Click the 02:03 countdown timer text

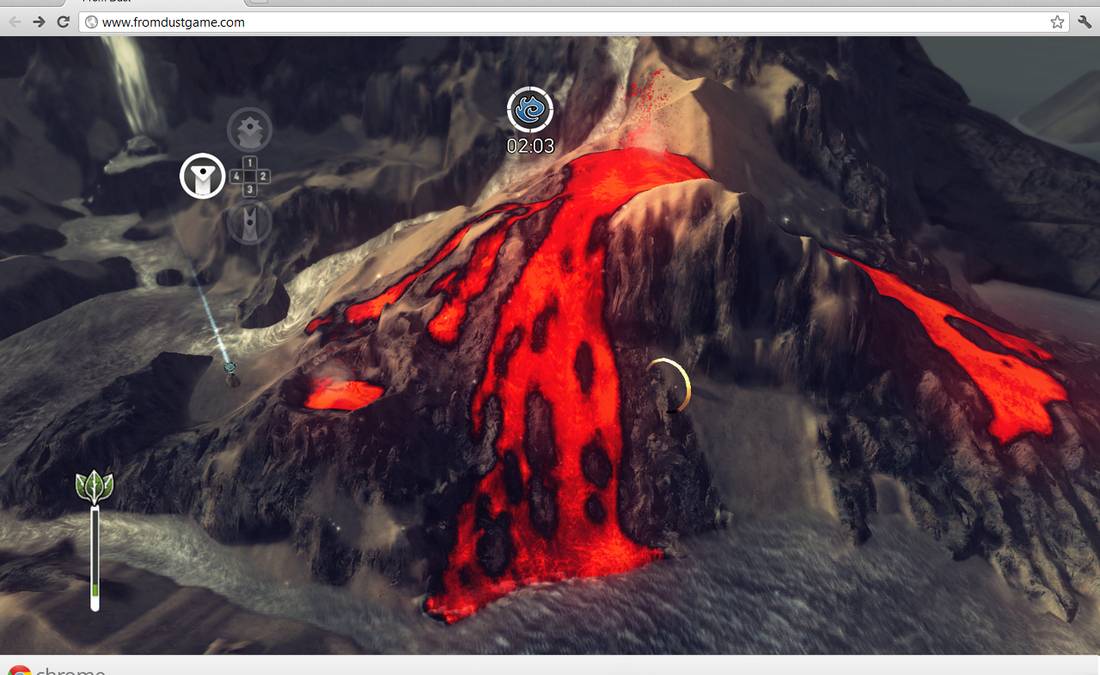coord(530,146)
